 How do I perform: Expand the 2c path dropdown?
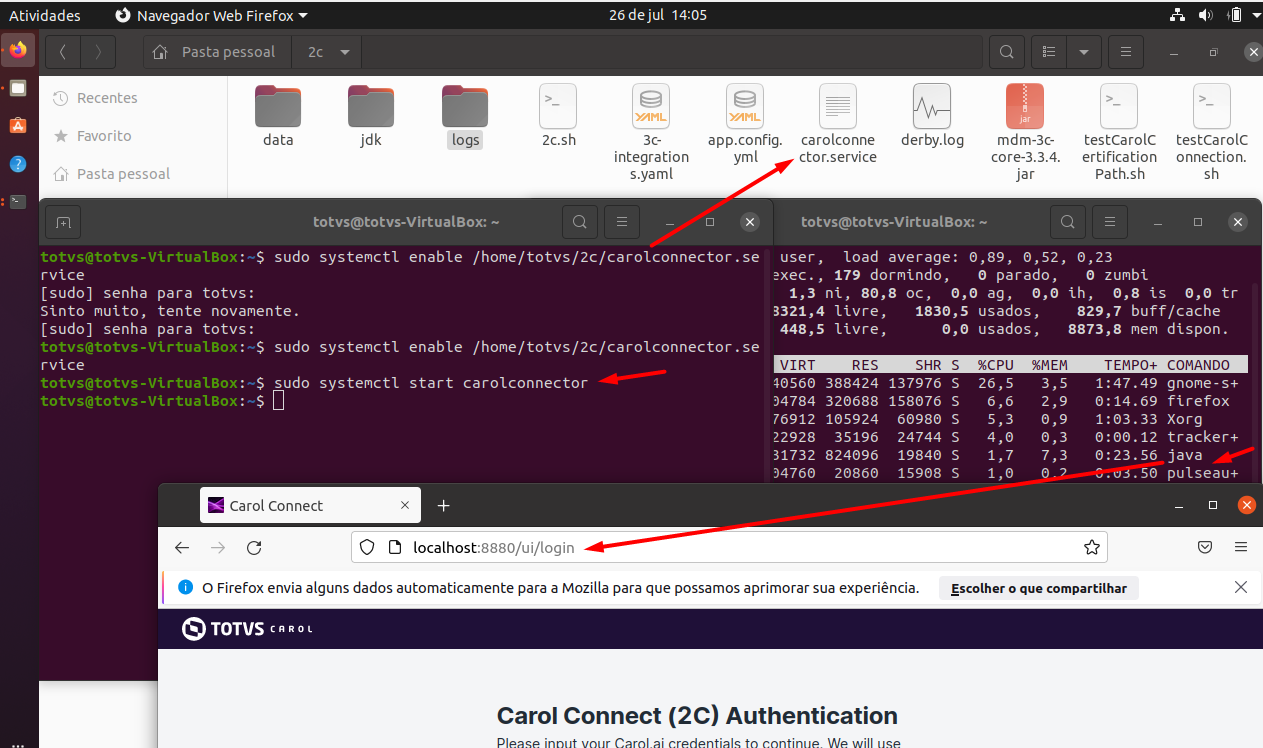[x=345, y=52]
